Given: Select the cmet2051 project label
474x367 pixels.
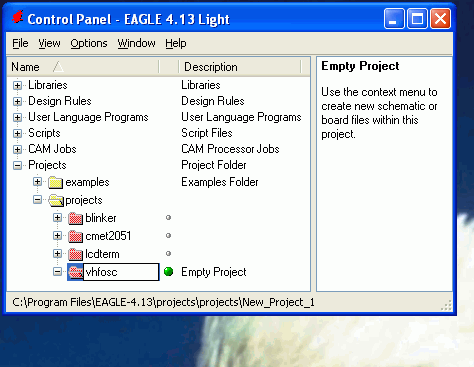Looking at the screenshot, I should point(108,236).
